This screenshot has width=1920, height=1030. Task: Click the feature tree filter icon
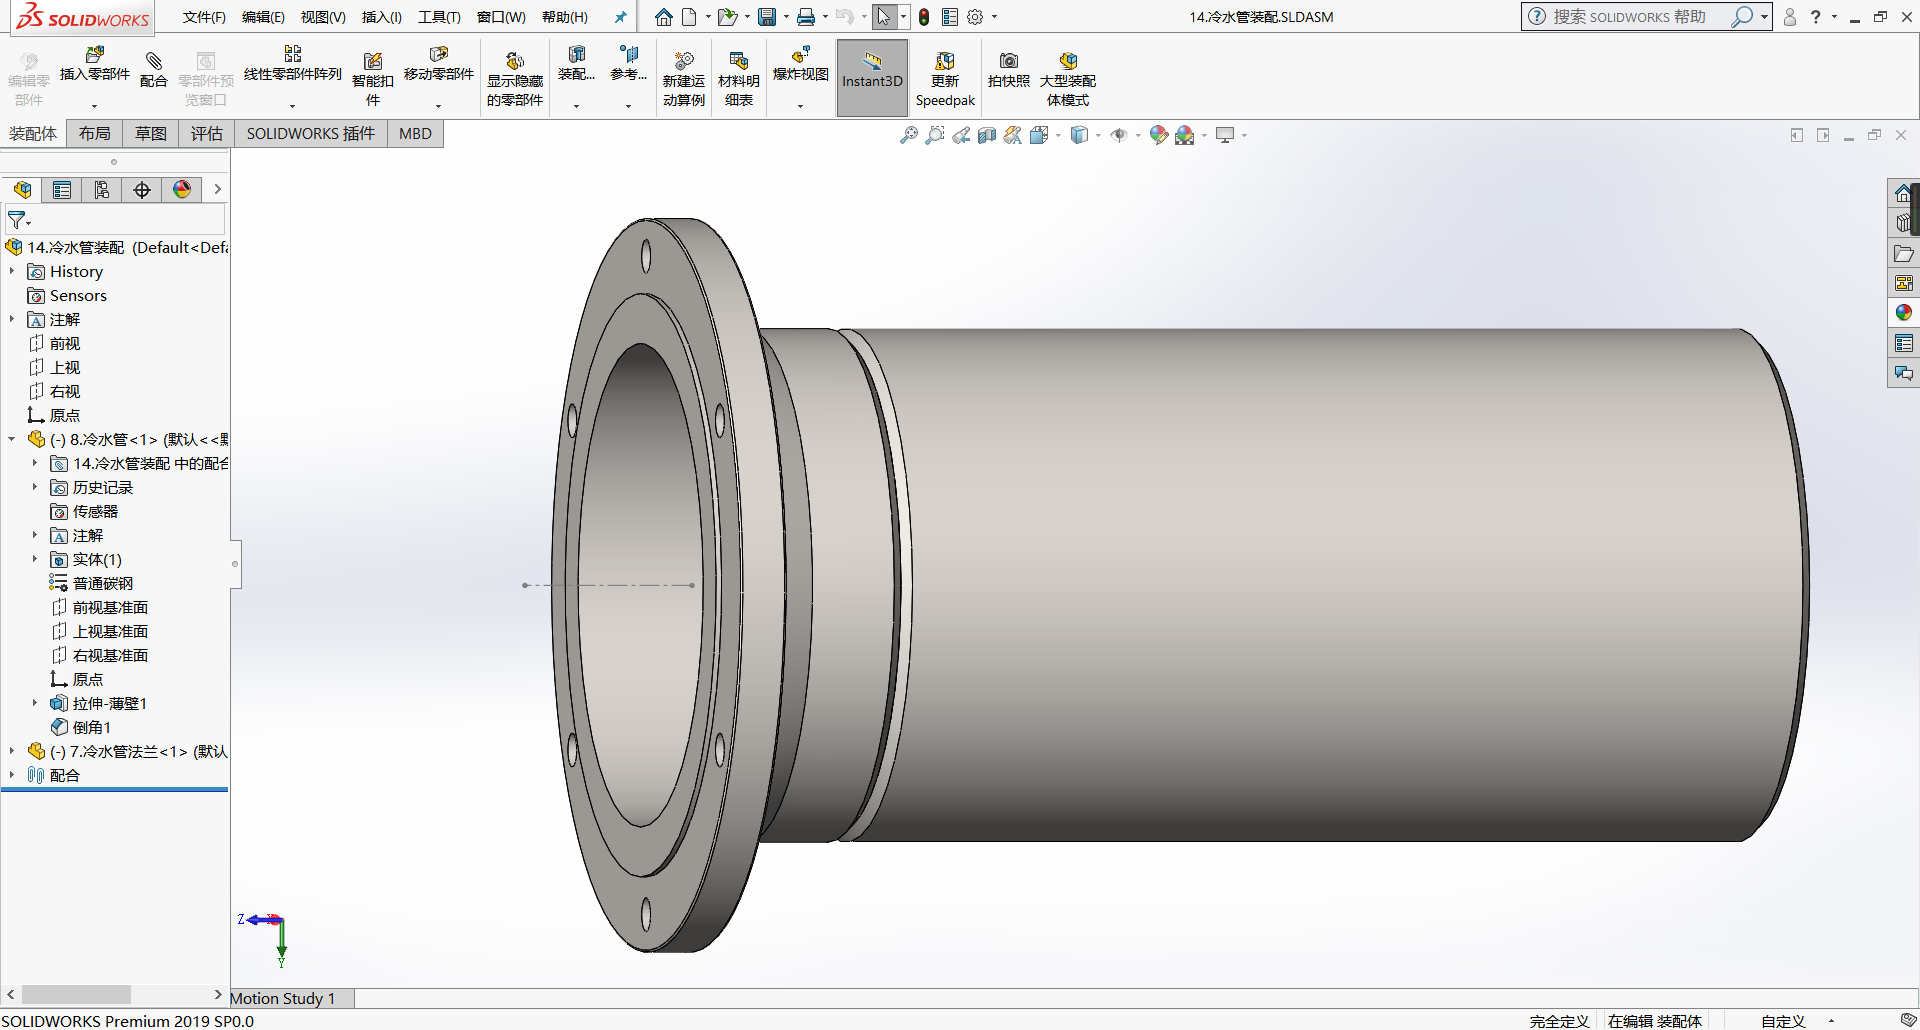[18, 219]
